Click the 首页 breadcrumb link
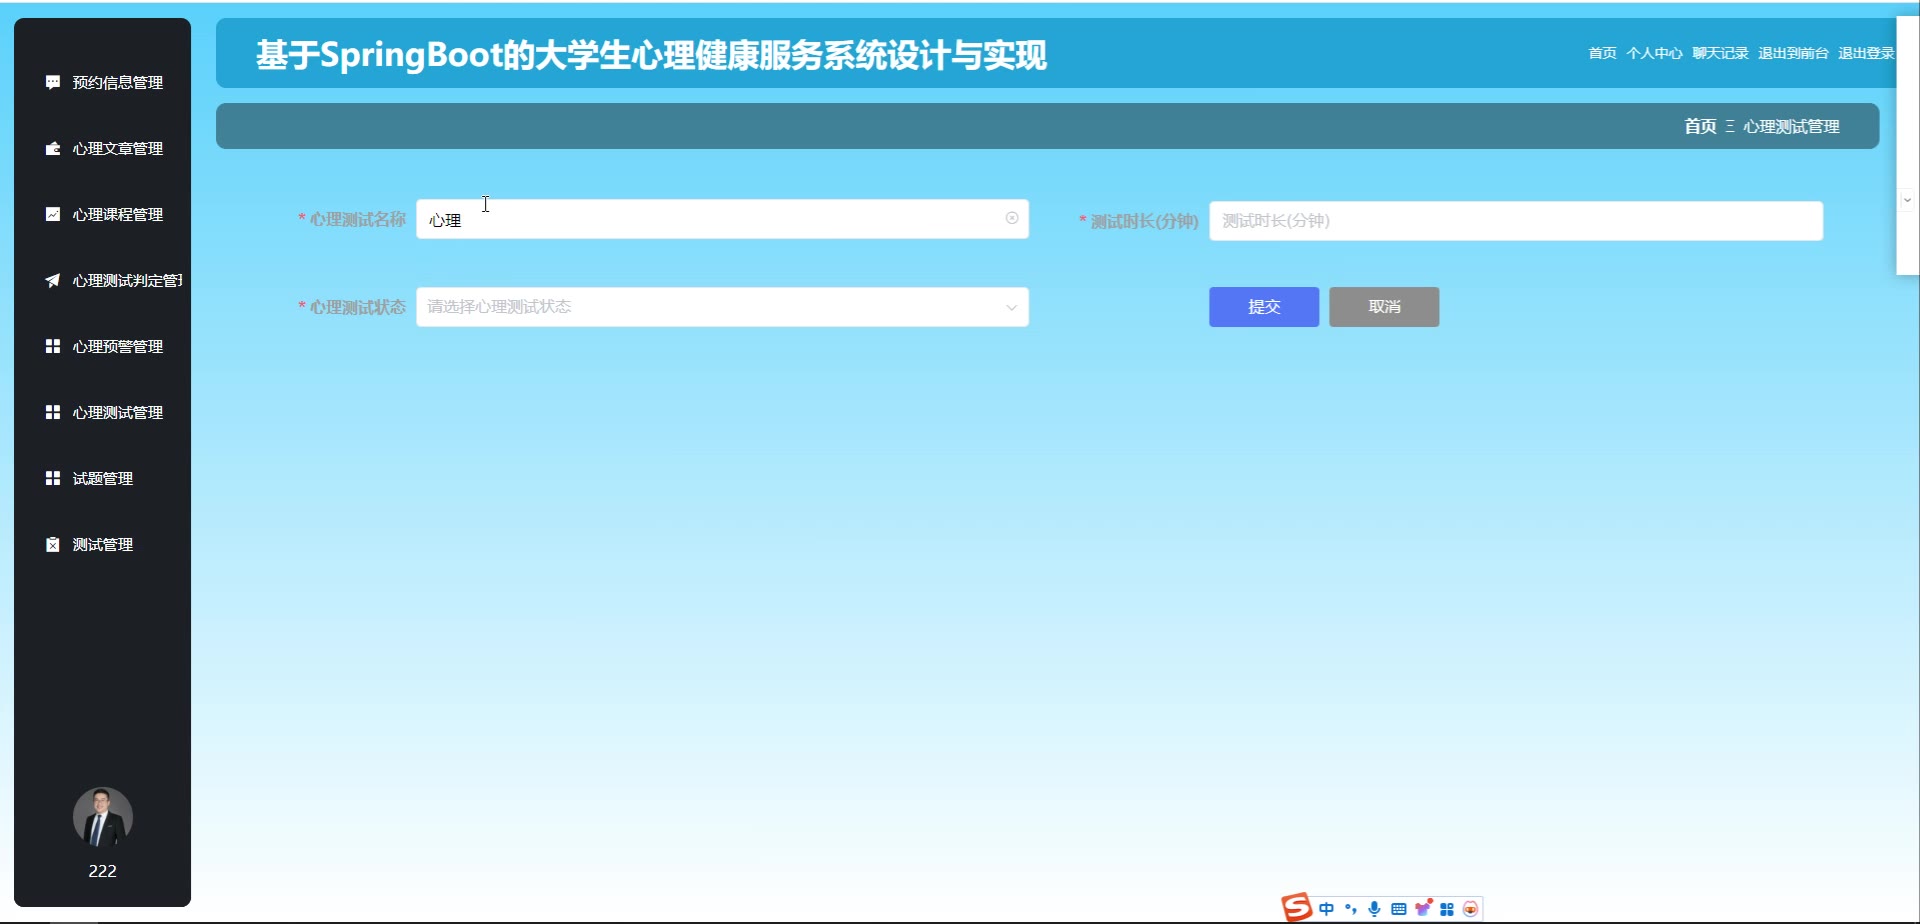The width and height of the screenshot is (1920, 924). coord(1700,126)
